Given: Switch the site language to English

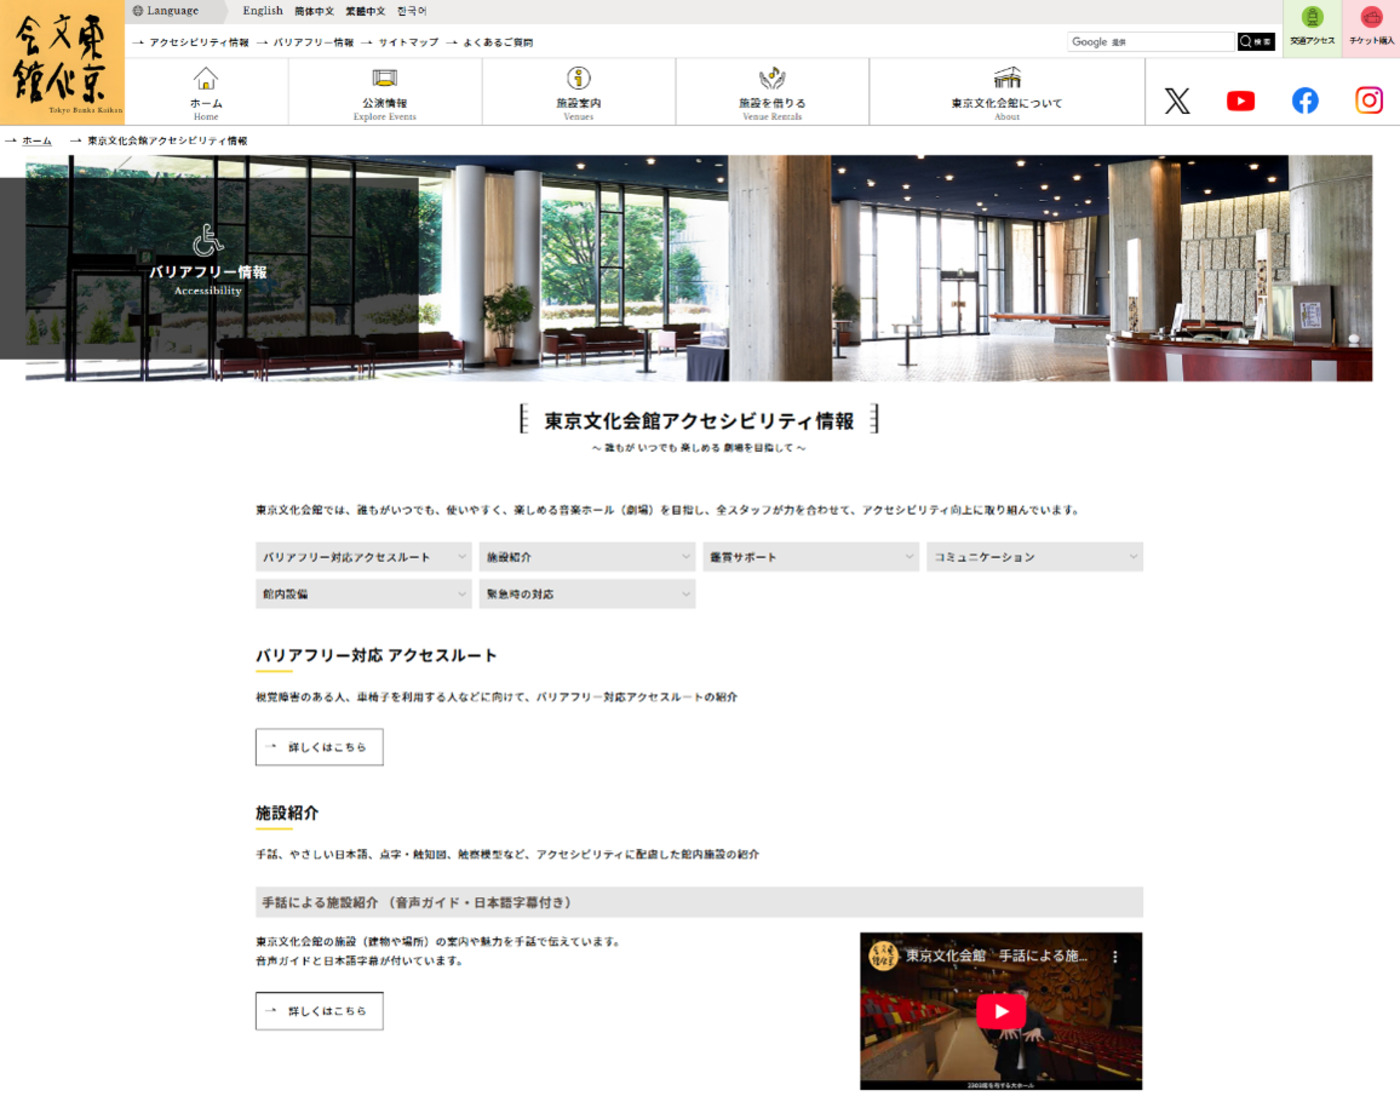Looking at the screenshot, I should [x=262, y=10].
